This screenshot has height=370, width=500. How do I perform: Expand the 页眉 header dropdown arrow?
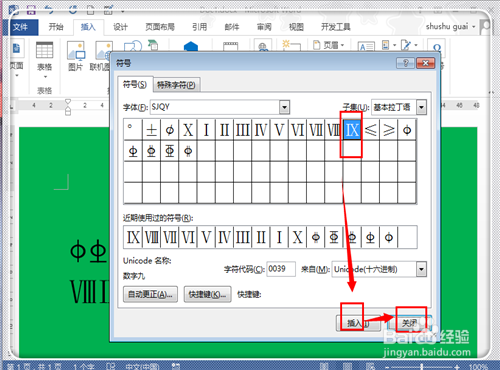click(342, 45)
